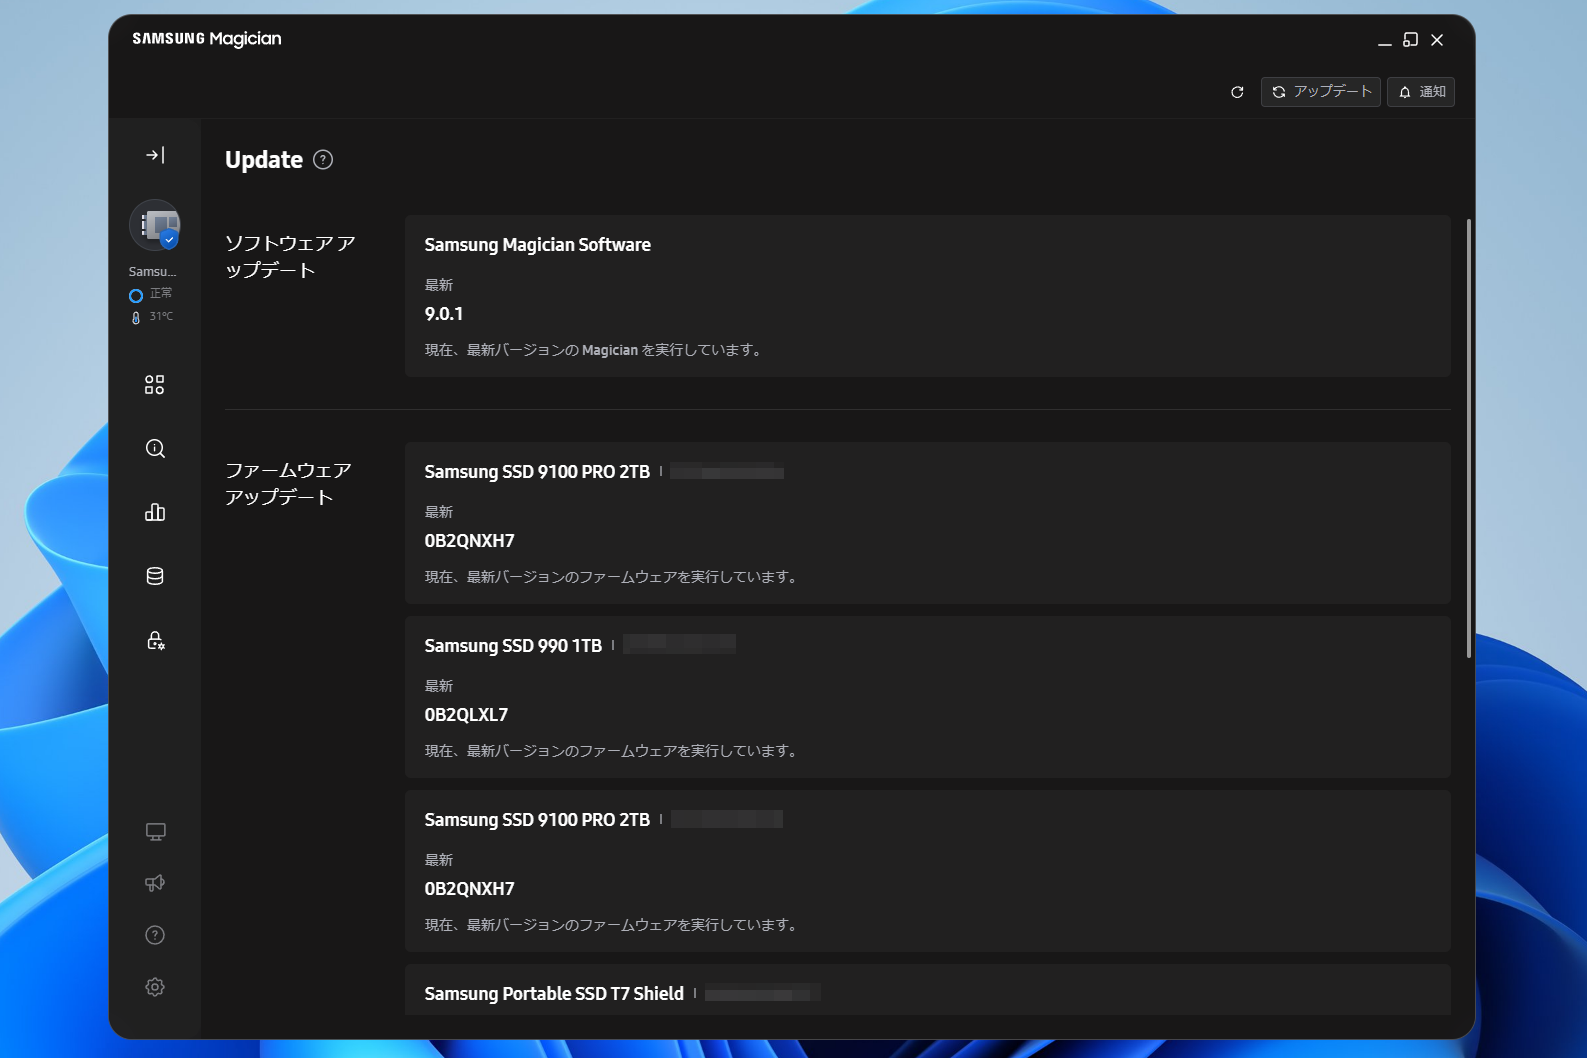Close the Samsung Magician window
This screenshot has width=1587, height=1058.
coord(1437,40)
